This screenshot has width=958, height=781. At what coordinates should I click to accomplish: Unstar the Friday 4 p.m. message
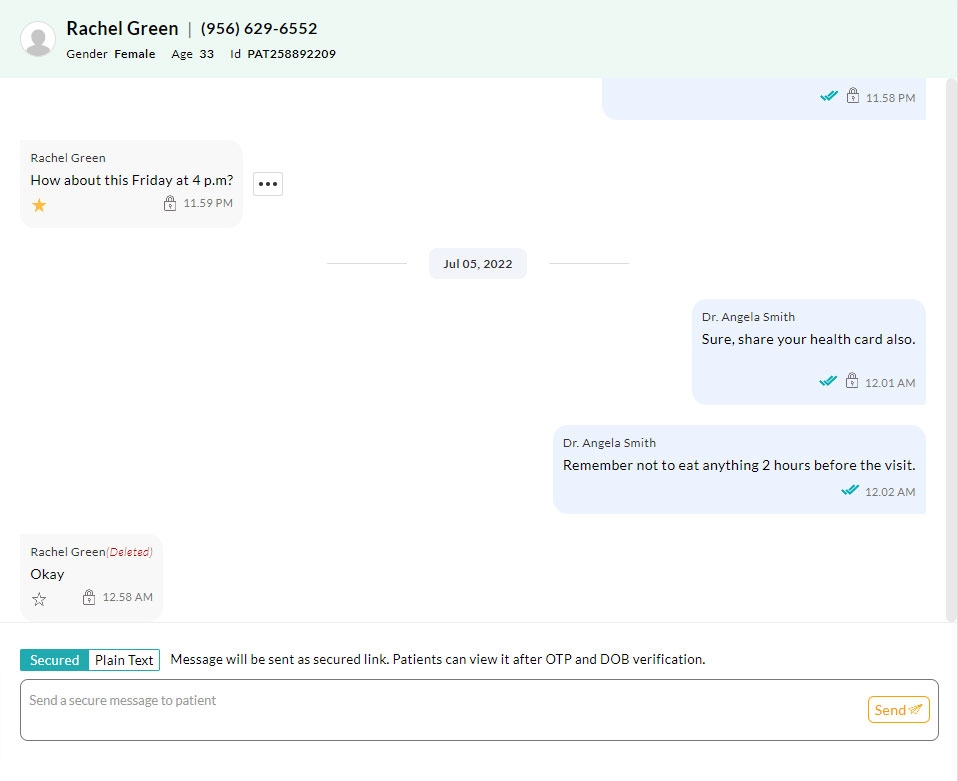point(38,204)
